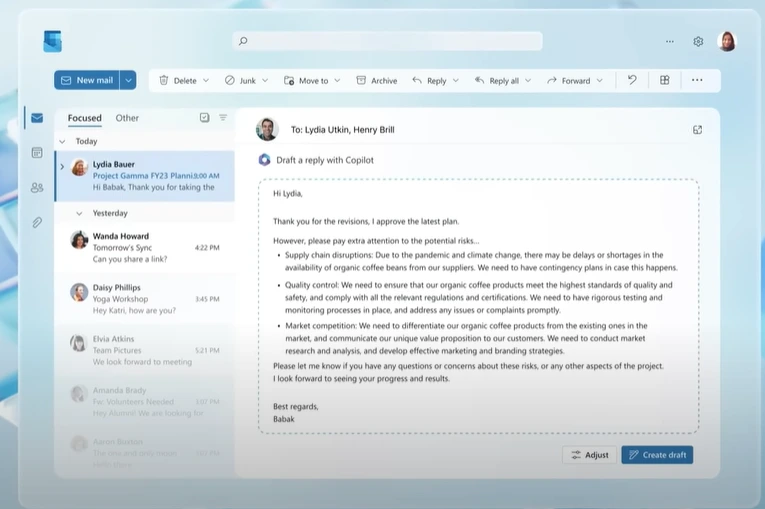Expand the Delete options chevron
The height and width of the screenshot is (509, 765).
tap(206, 81)
